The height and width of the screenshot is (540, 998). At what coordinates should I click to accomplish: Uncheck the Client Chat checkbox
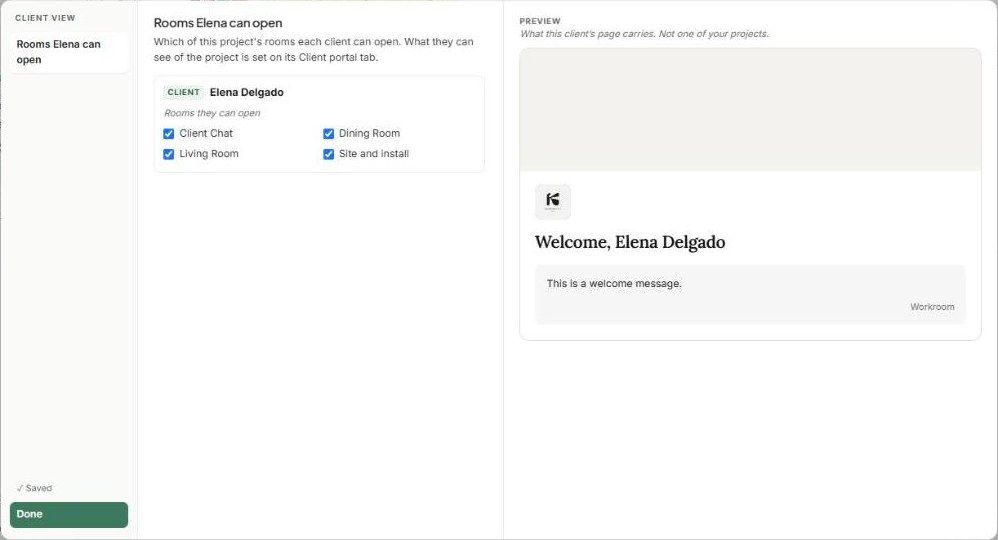point(169,134)
